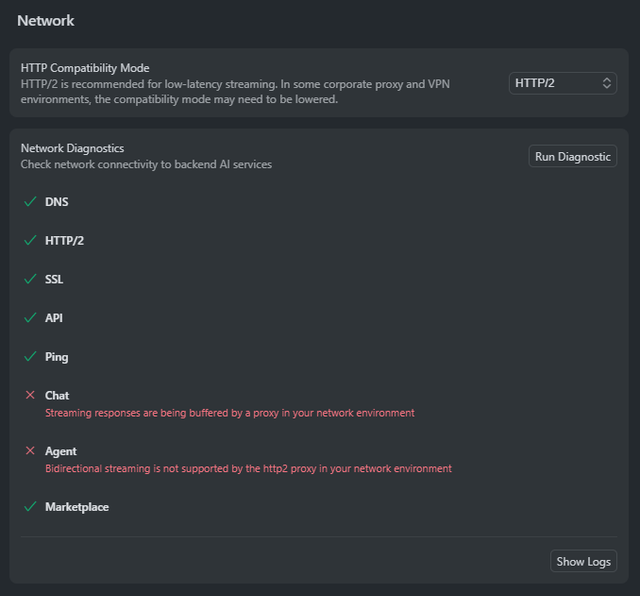Click the Marketplace diagnostic label
This screenshot has height=596, width=640.
(77, 507)
